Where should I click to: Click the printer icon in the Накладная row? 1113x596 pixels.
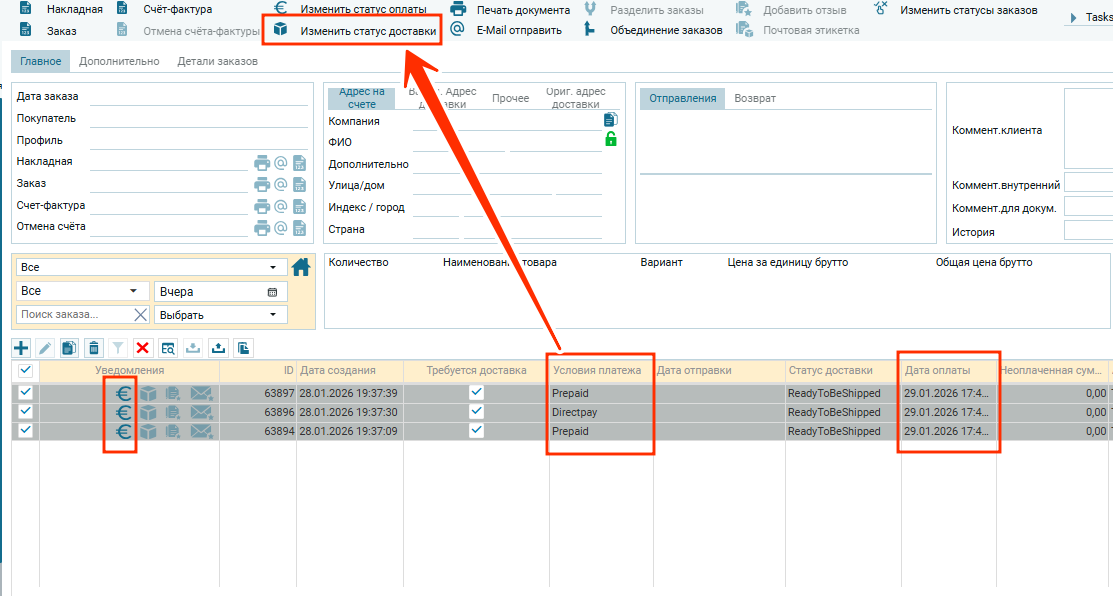tap(262, 162)
